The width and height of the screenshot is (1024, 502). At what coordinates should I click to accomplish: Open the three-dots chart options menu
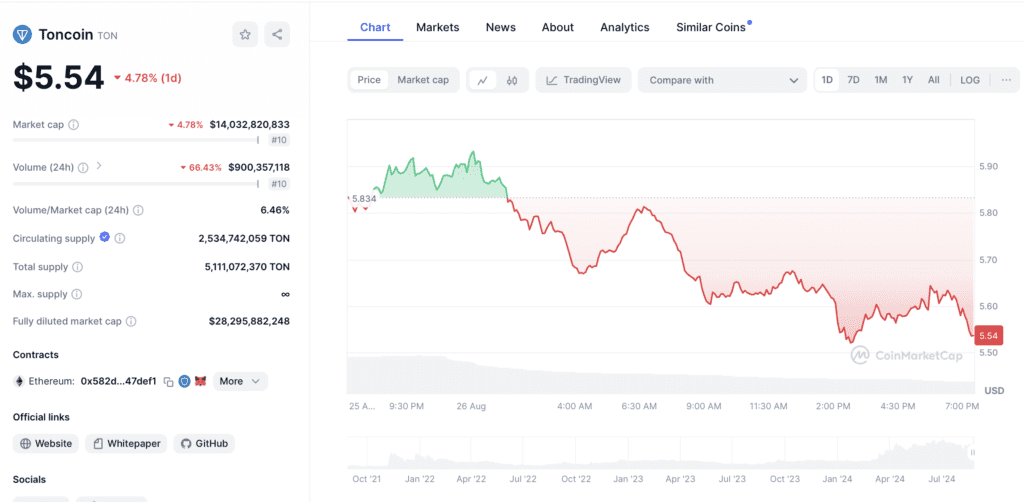[x=1006, y=80]
